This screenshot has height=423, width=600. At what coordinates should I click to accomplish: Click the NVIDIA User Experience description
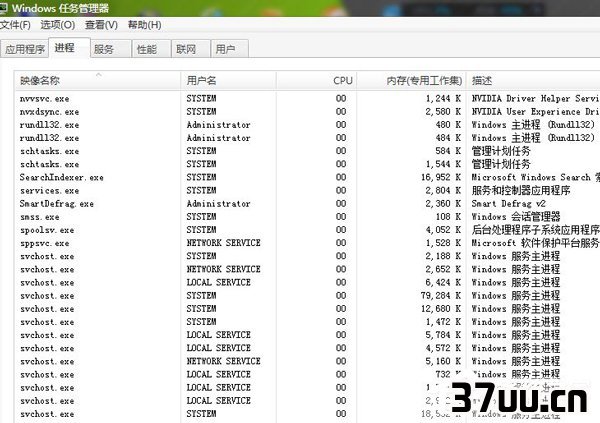point(535,112)
